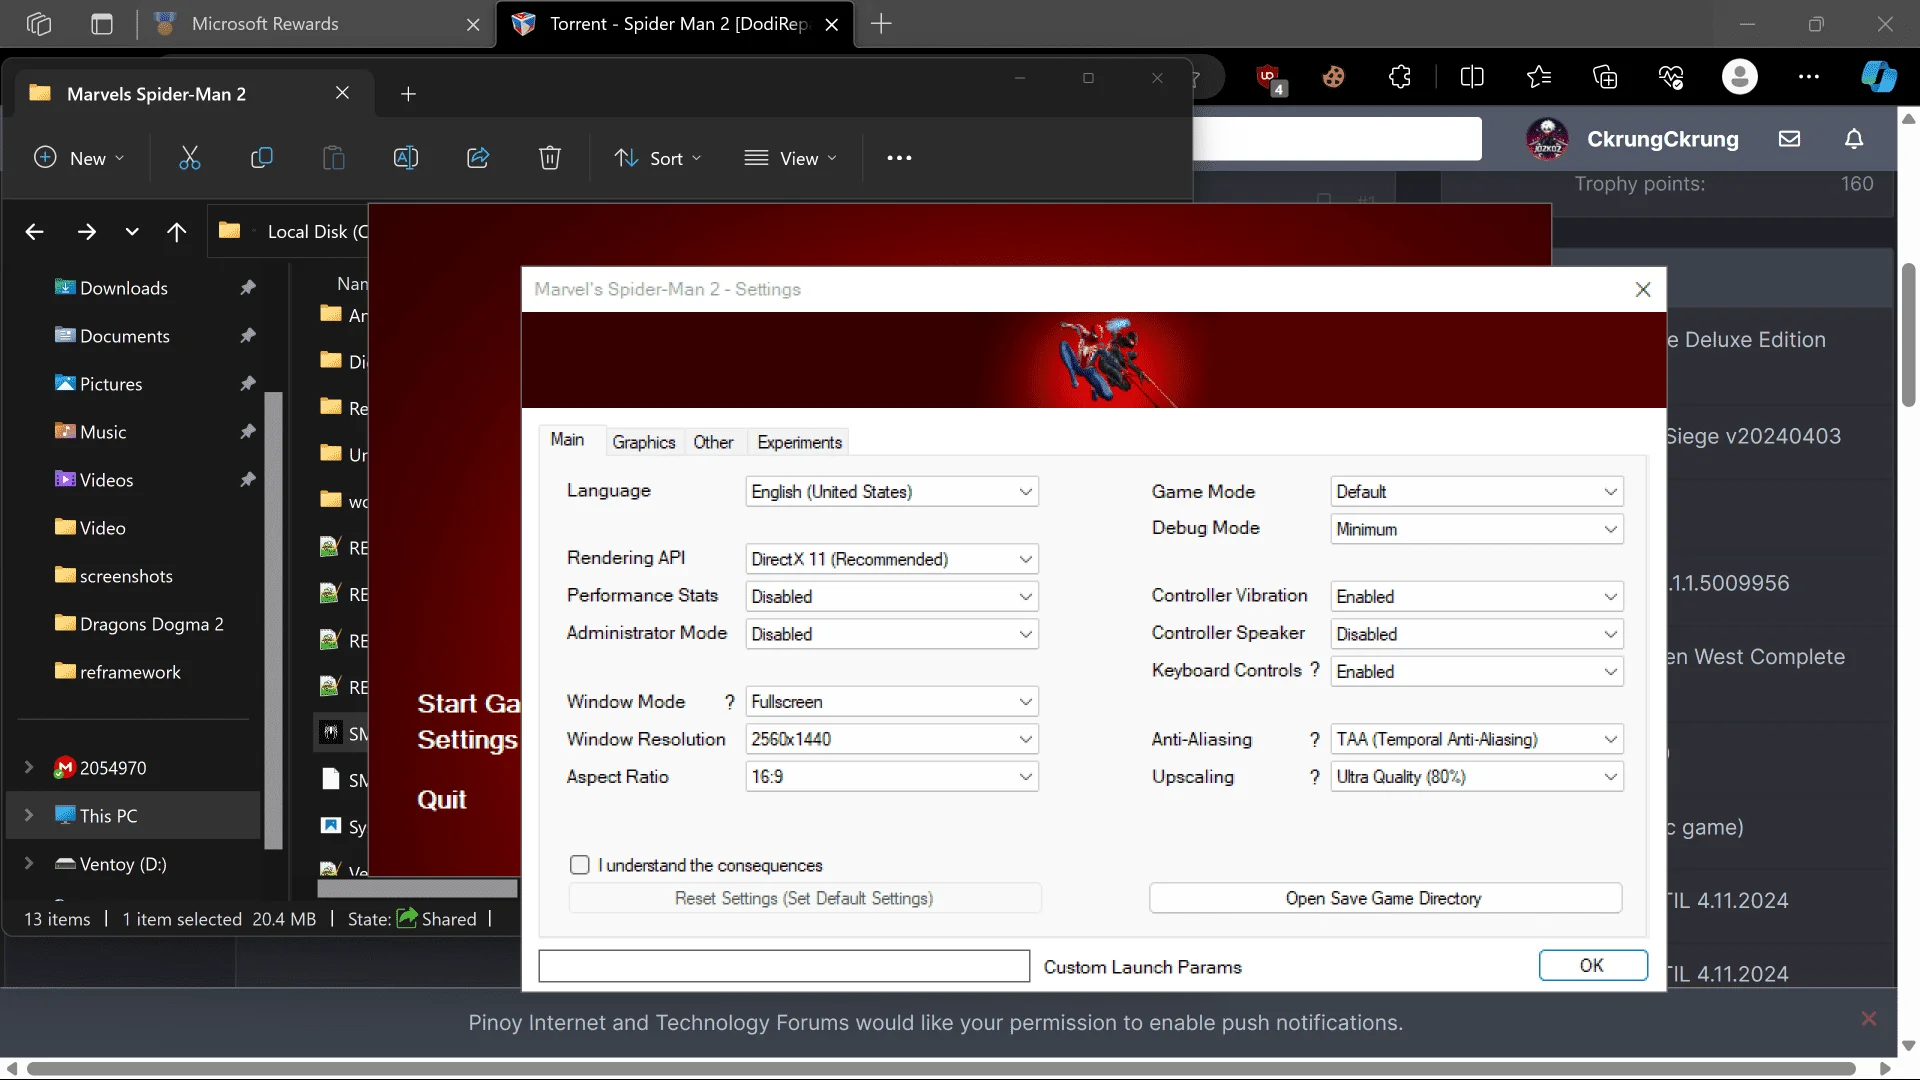Open the Aspect Ratio dropdown
1920x1080 pixels.
click(x=892, y=777)
